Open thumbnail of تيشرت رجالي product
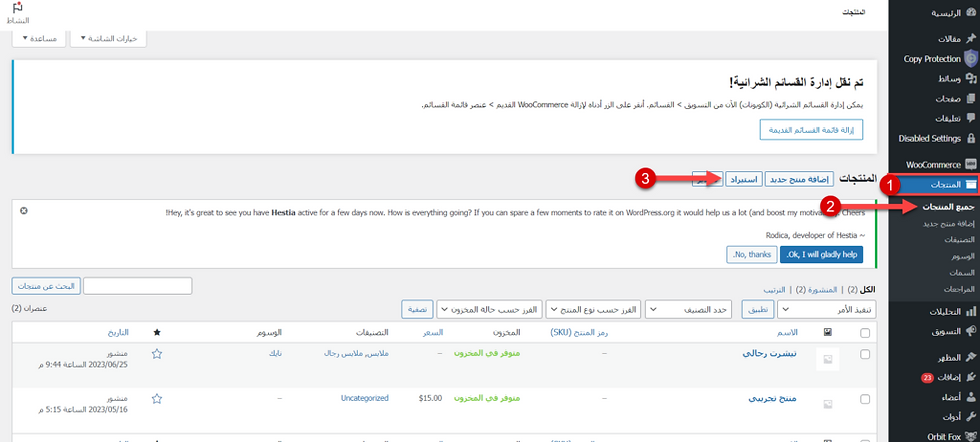 828,359
